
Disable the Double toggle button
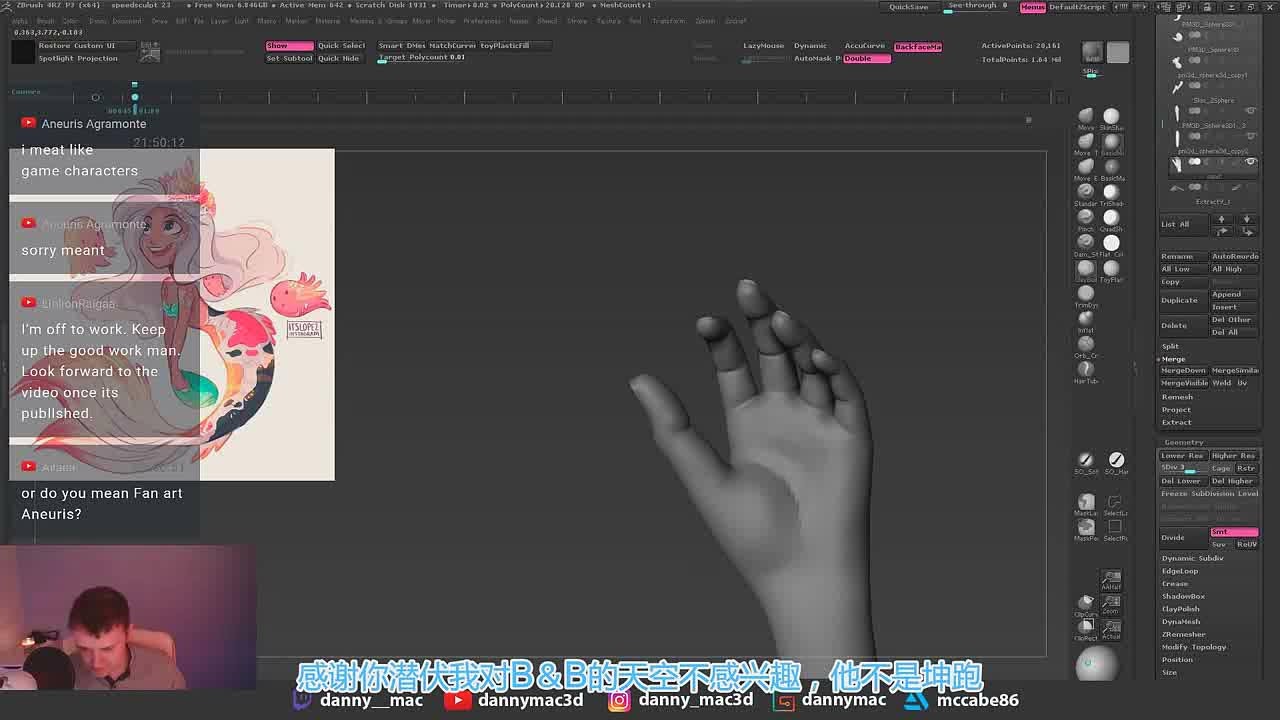[866, 59]
